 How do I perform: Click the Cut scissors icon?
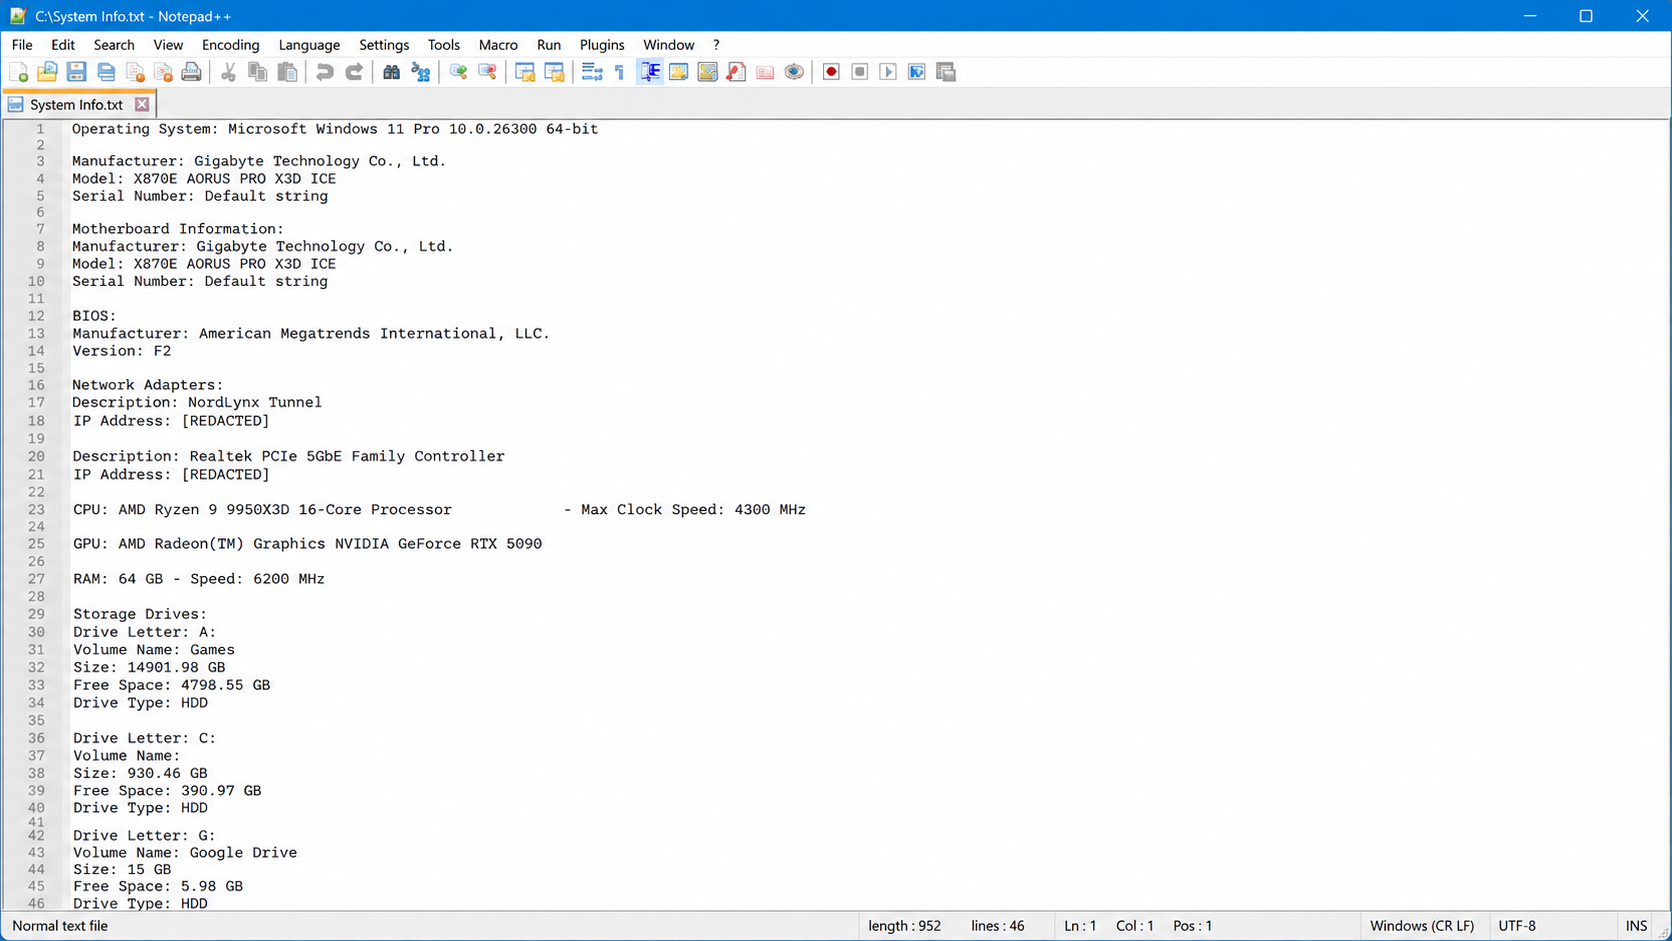click(228, 72)
